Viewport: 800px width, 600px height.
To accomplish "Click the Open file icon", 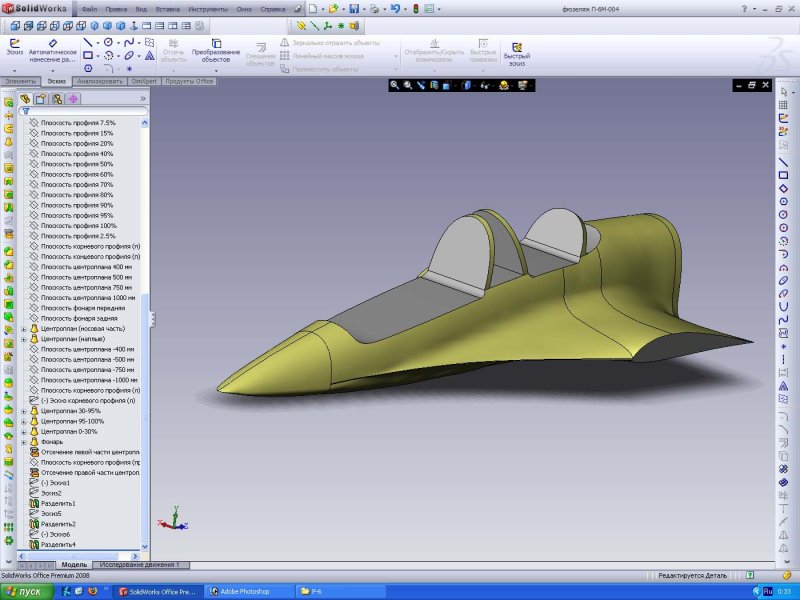I will tap(333, 9).
